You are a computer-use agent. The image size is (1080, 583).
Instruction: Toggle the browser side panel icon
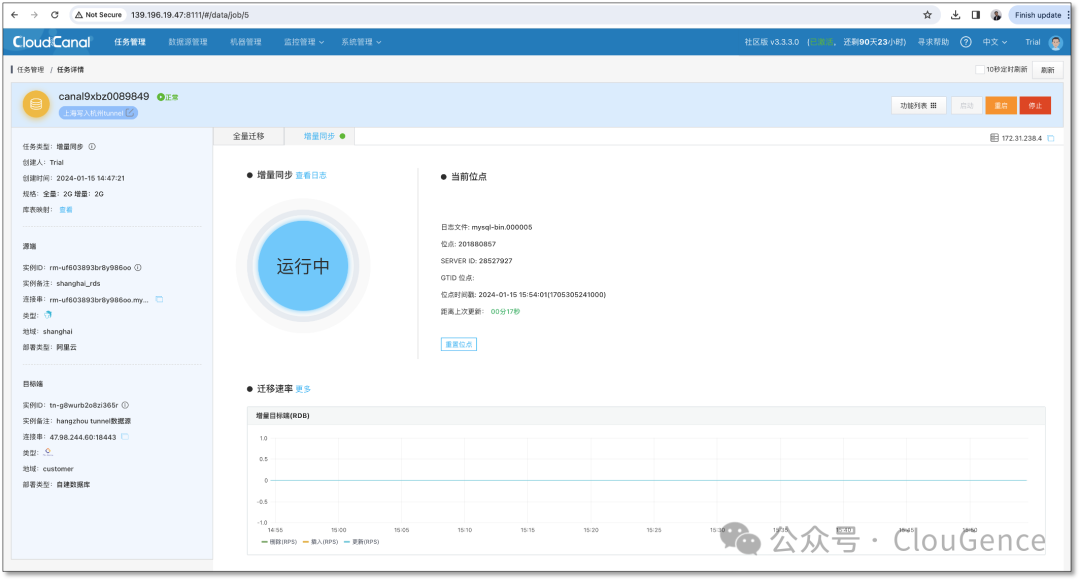[975, 14]
